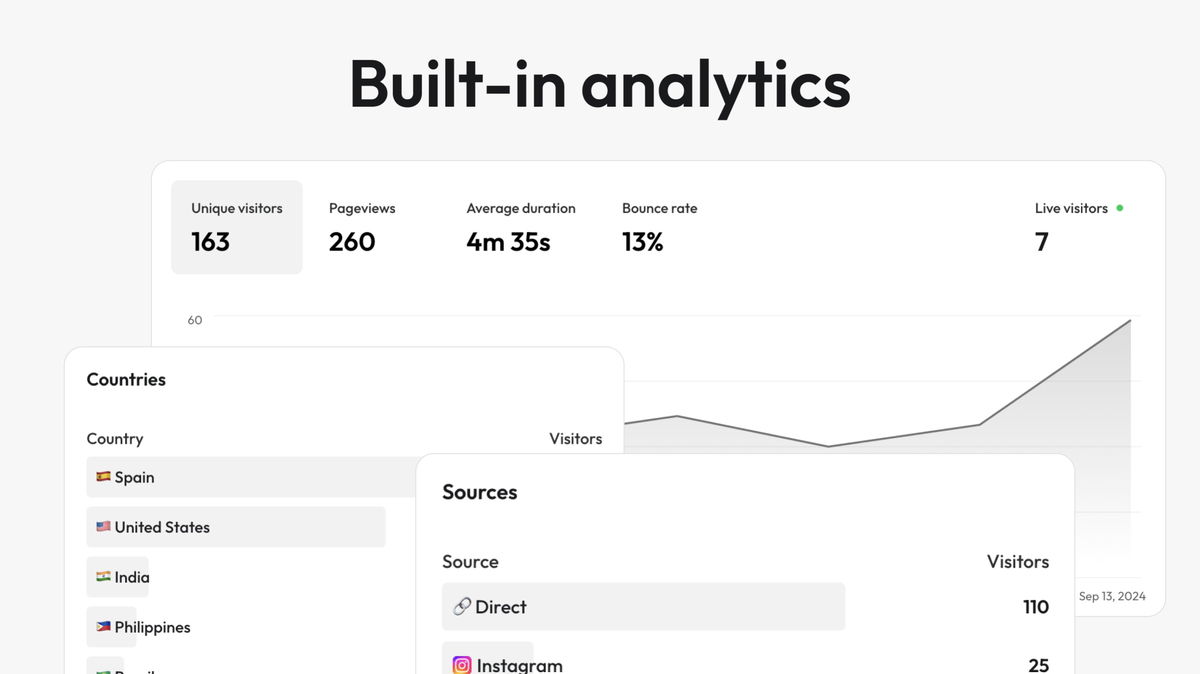
Task: Click the graph peak on the chart
Action: point(1129,321)
